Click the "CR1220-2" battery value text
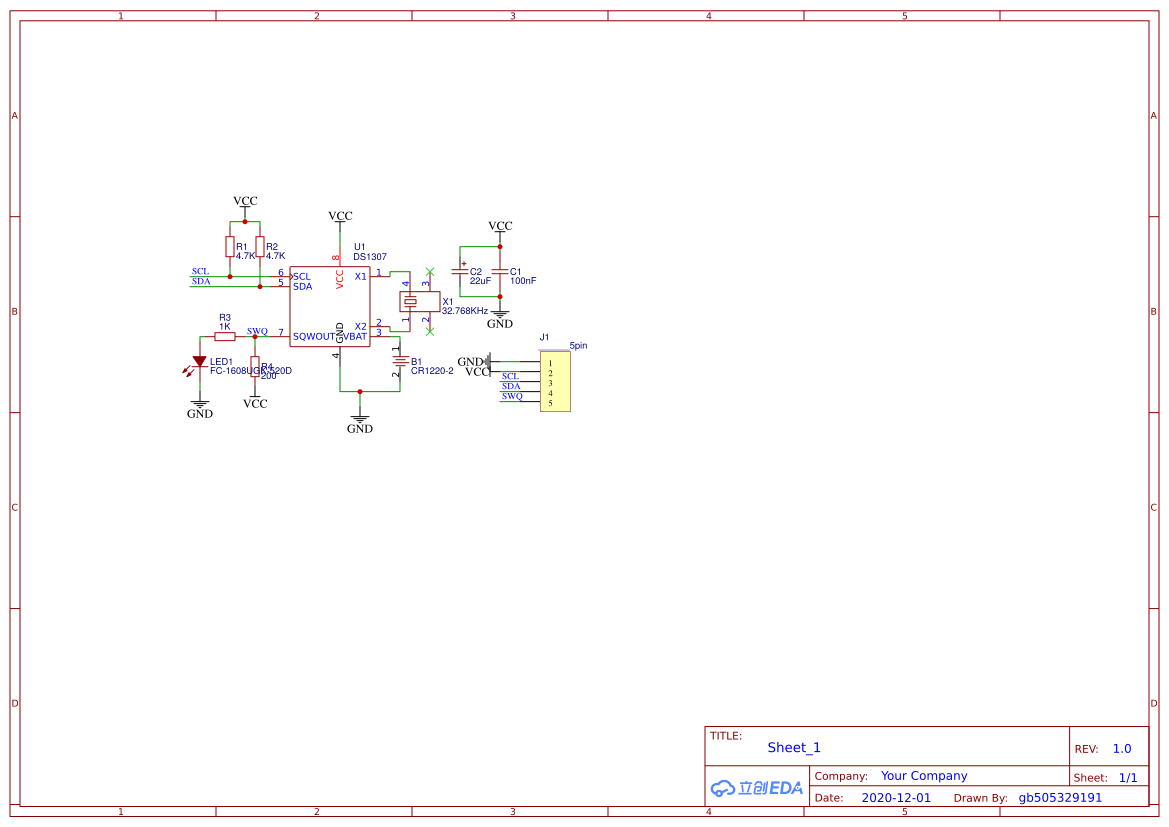This screenshot has height=827, width=1169. pyautogui.click(x=432, y=371)
